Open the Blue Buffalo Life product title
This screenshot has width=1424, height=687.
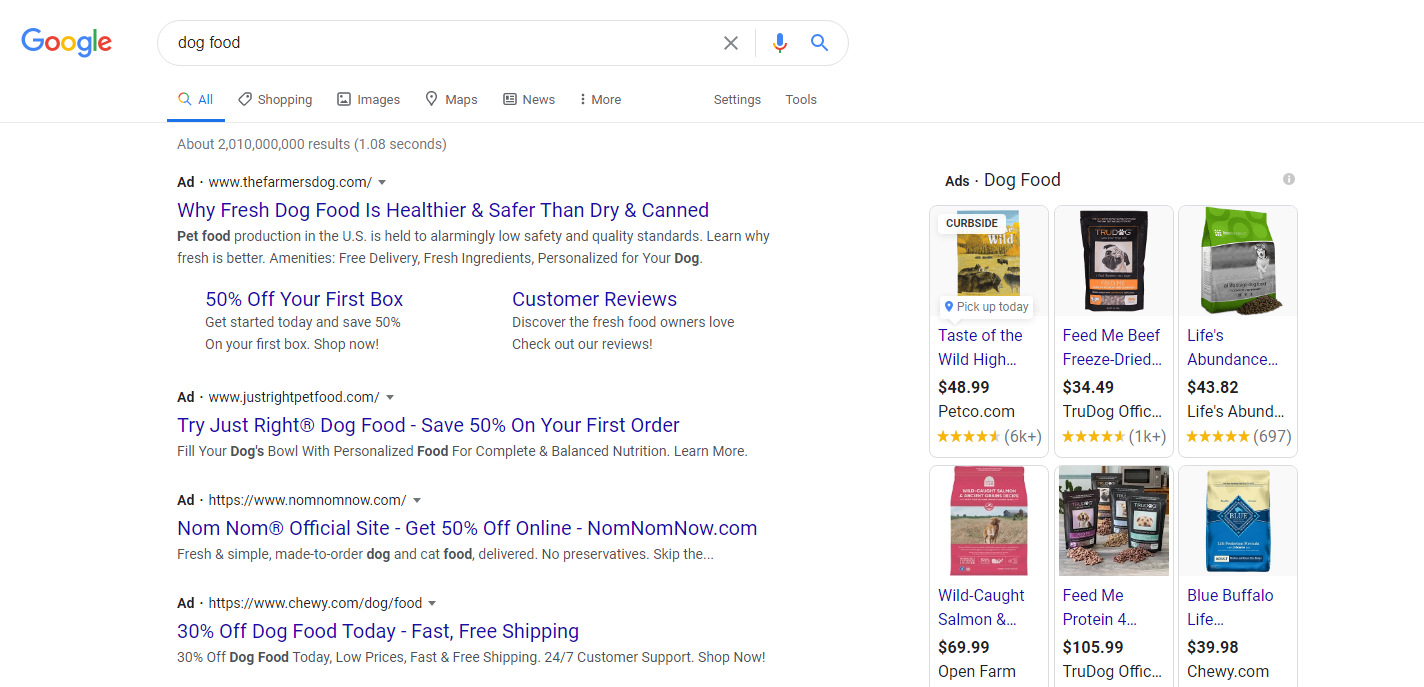(1230, 607)
